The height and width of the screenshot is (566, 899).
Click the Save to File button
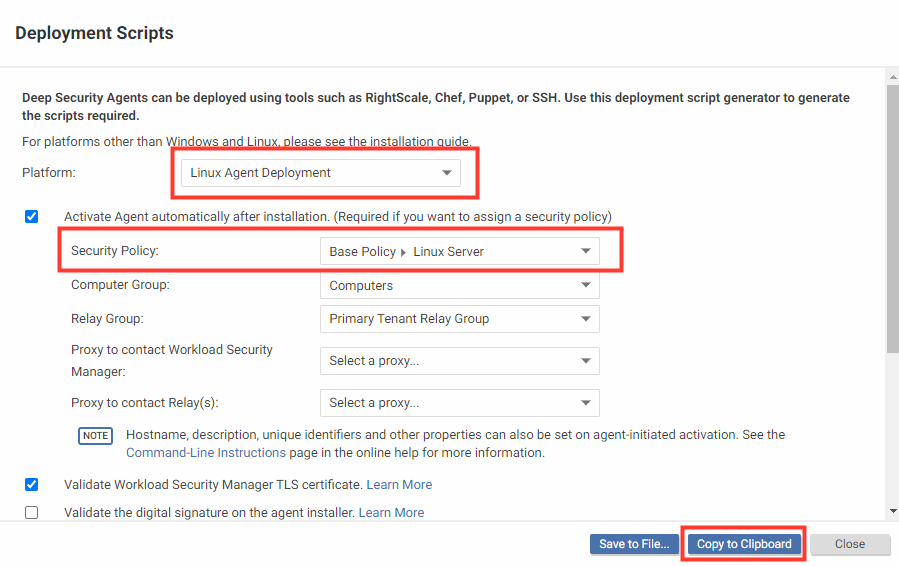[x=634, y=544]
